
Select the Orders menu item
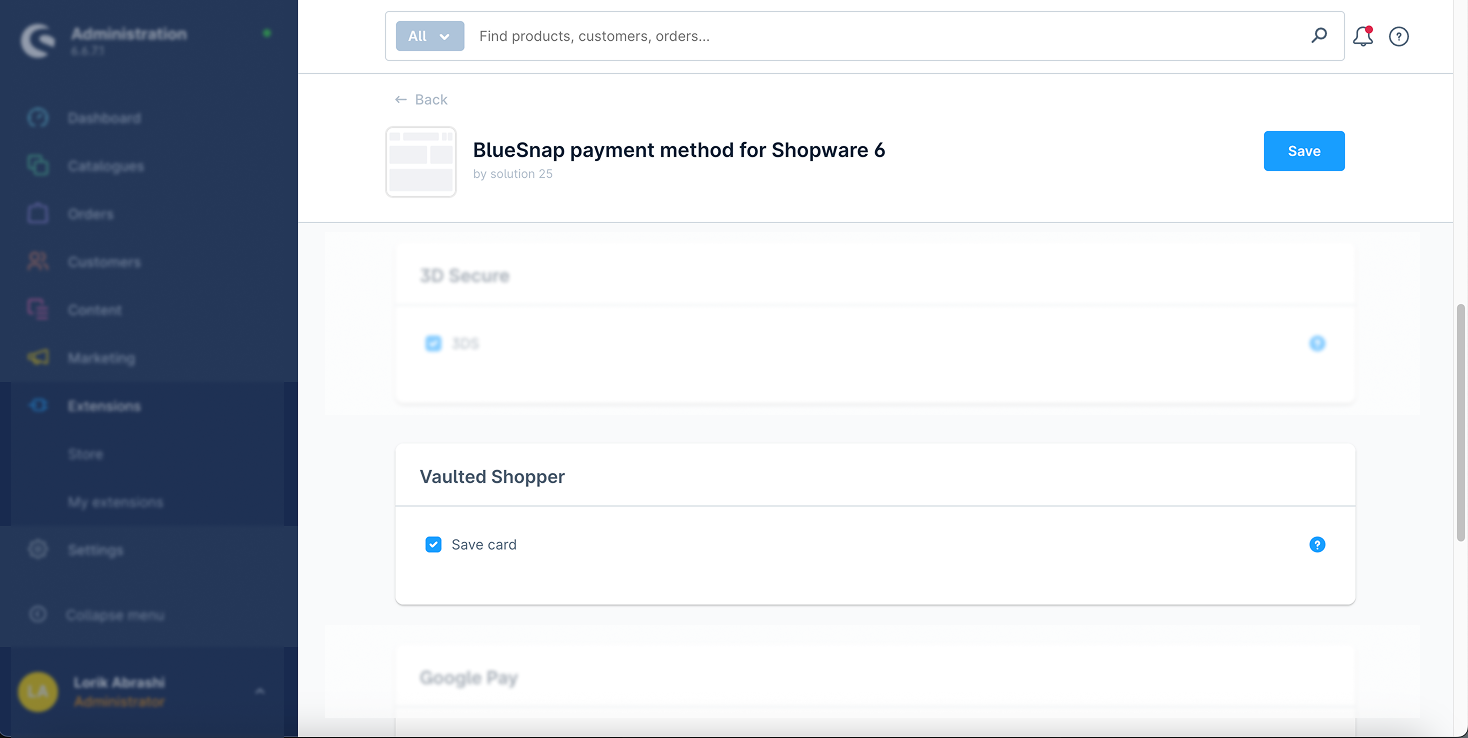click(x=90, y=214)
